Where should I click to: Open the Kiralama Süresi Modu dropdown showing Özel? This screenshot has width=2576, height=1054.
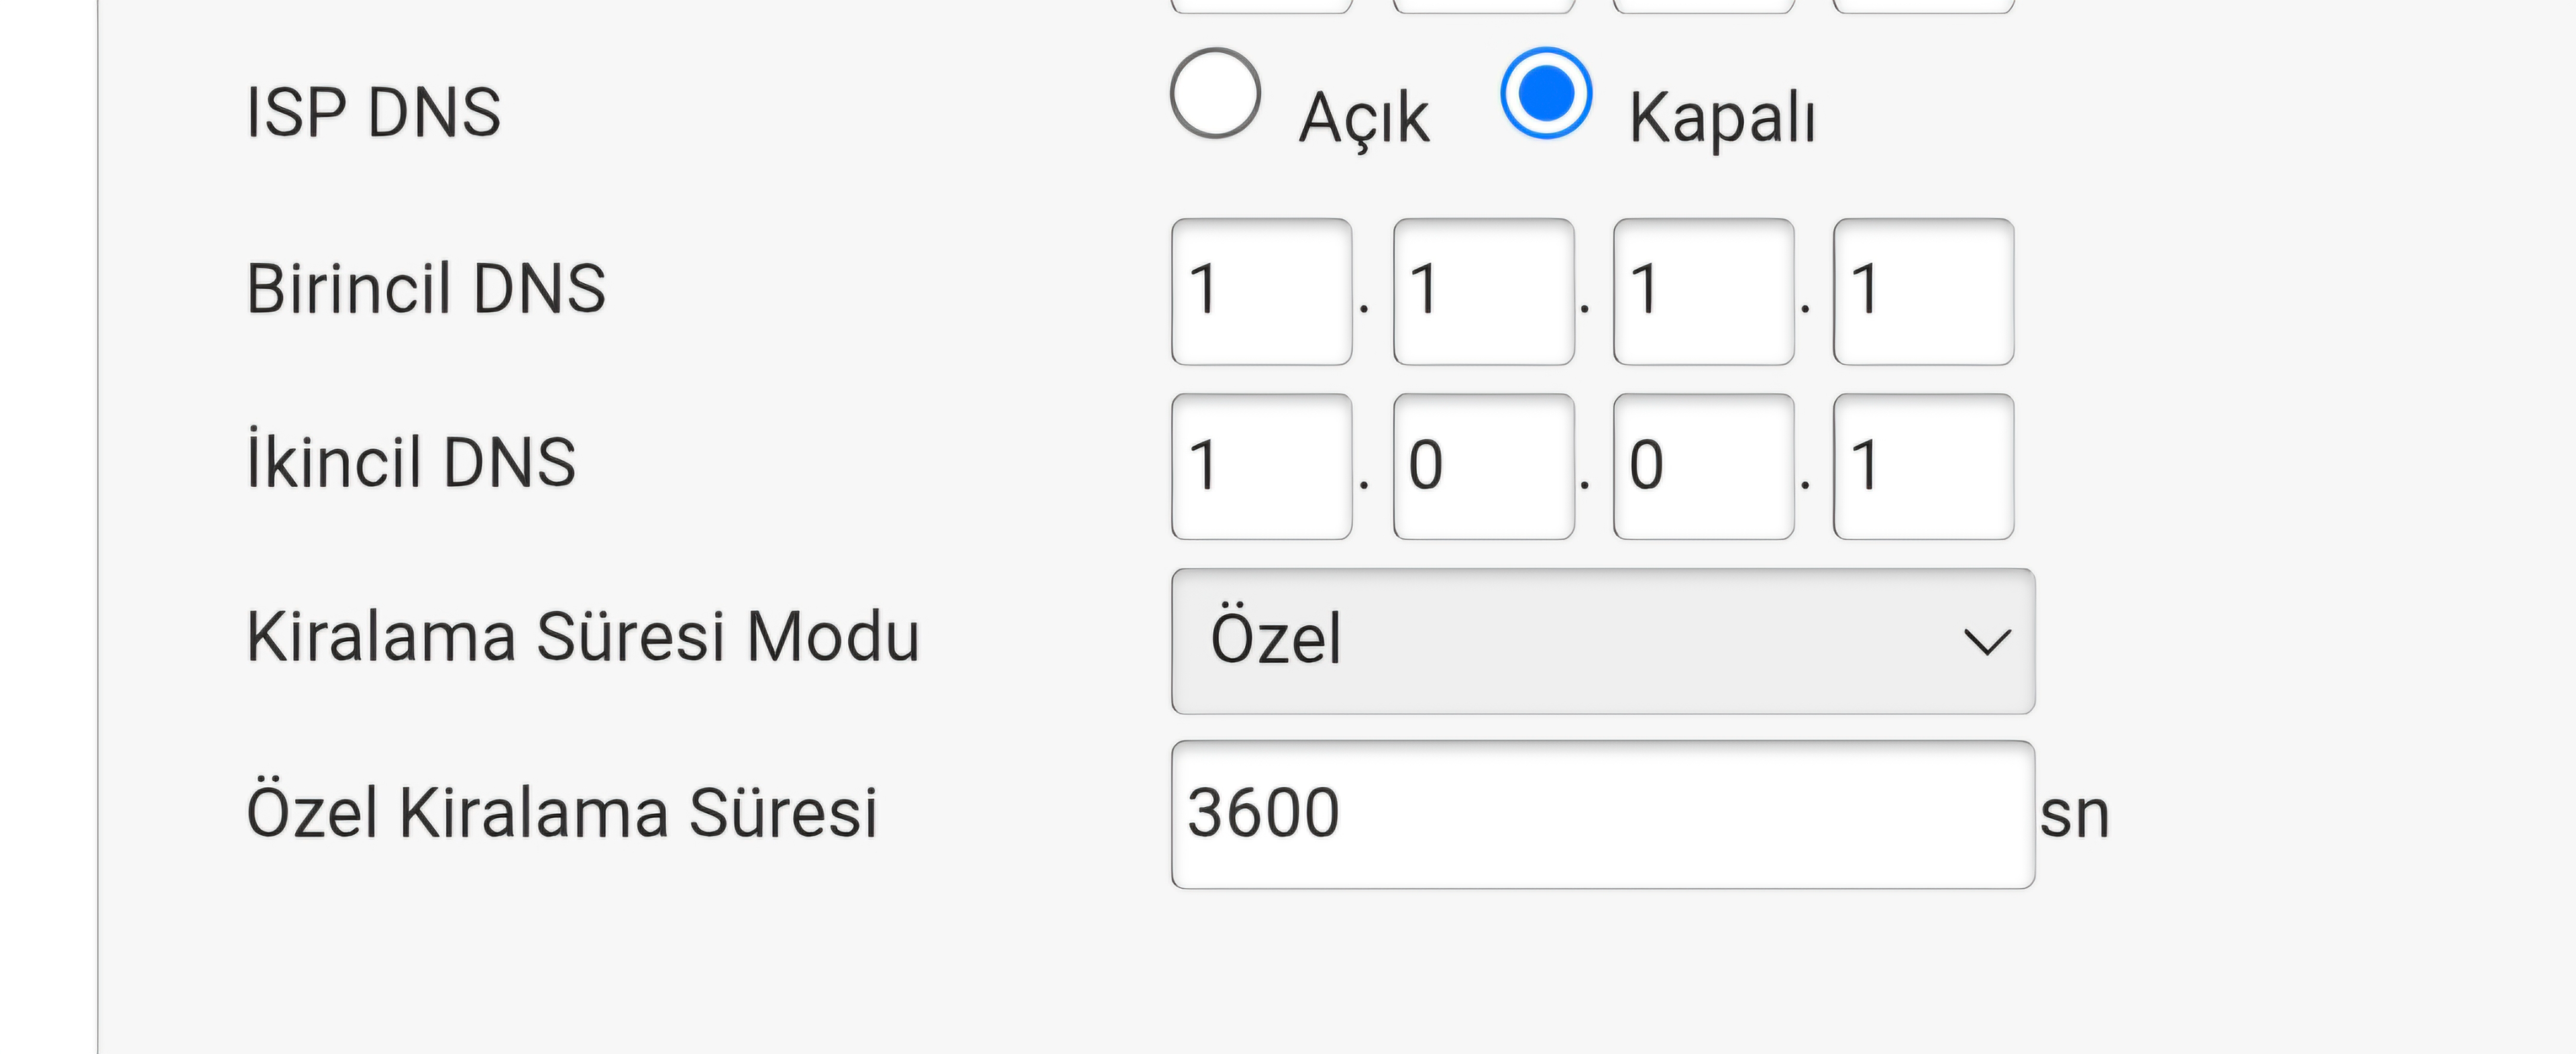click(1603, 641)
